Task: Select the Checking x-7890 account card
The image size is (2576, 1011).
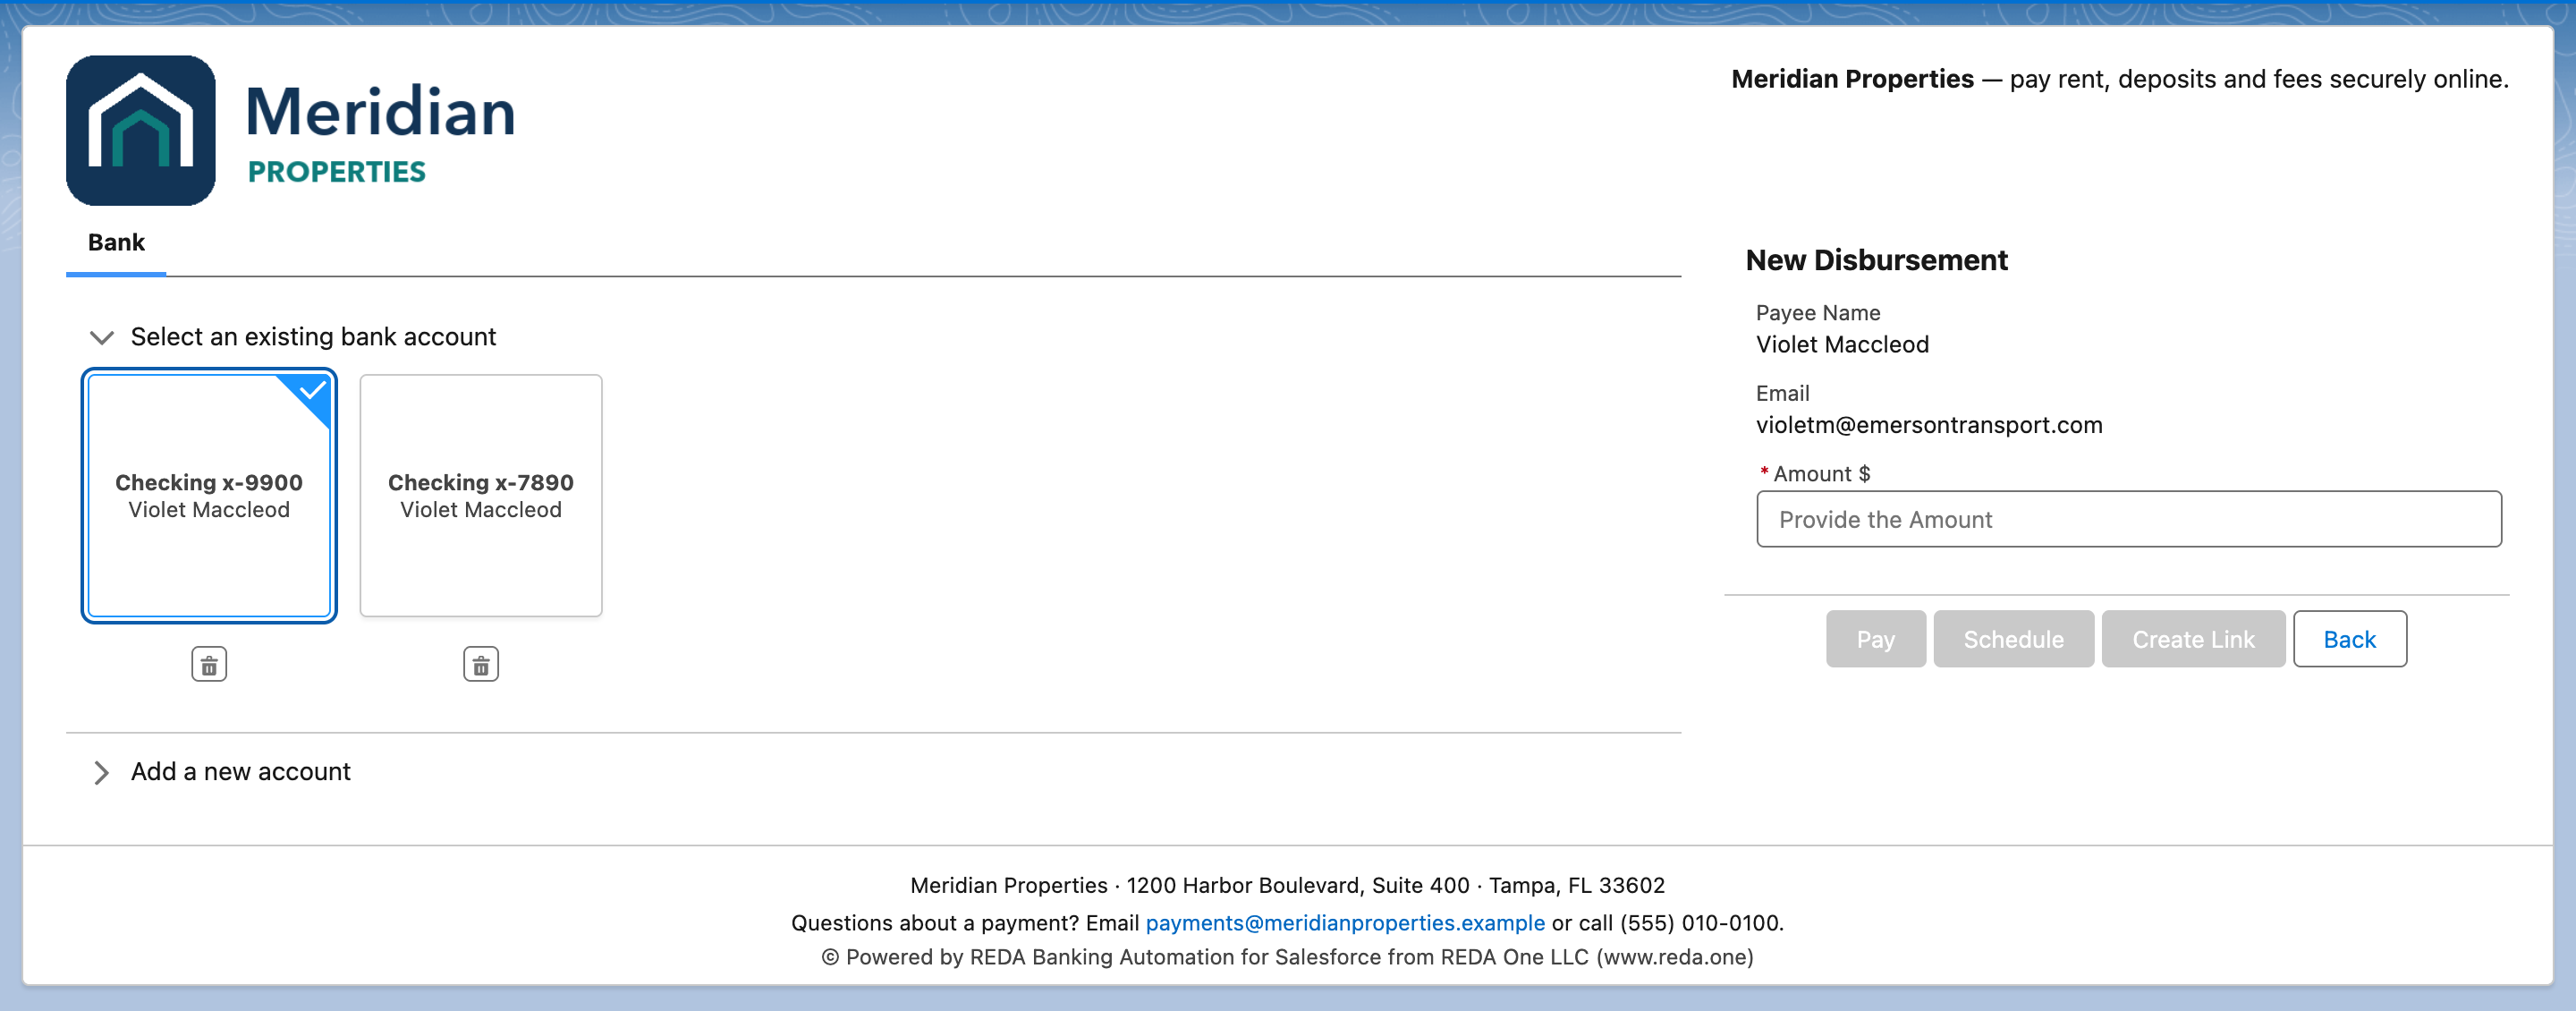Action: tap(481, 496)
